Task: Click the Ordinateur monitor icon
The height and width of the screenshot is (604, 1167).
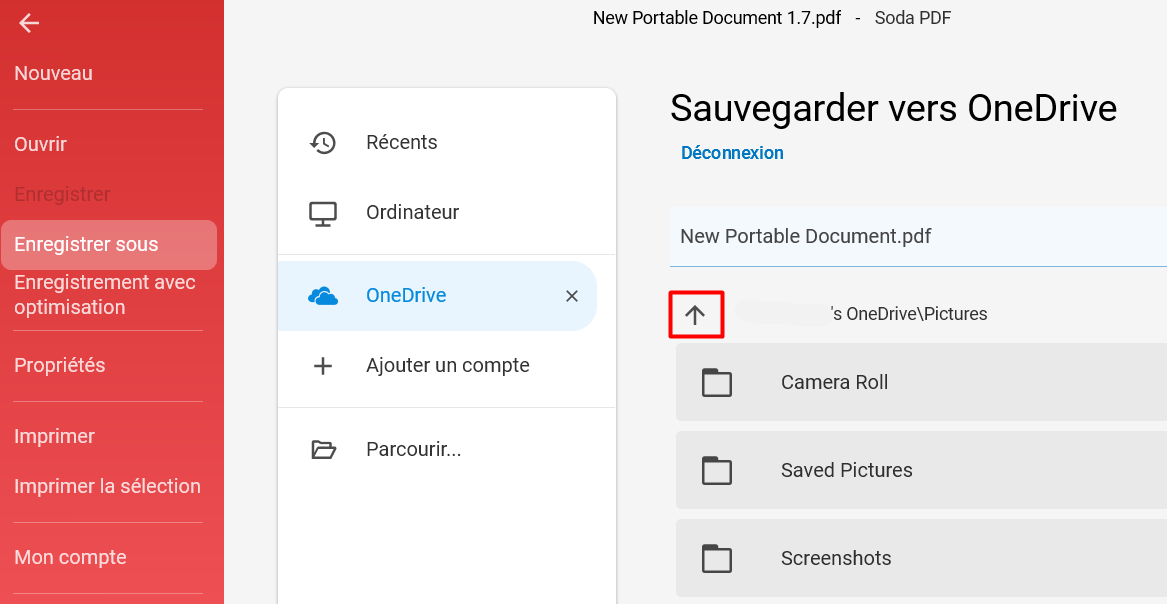Action: [323, 213]
